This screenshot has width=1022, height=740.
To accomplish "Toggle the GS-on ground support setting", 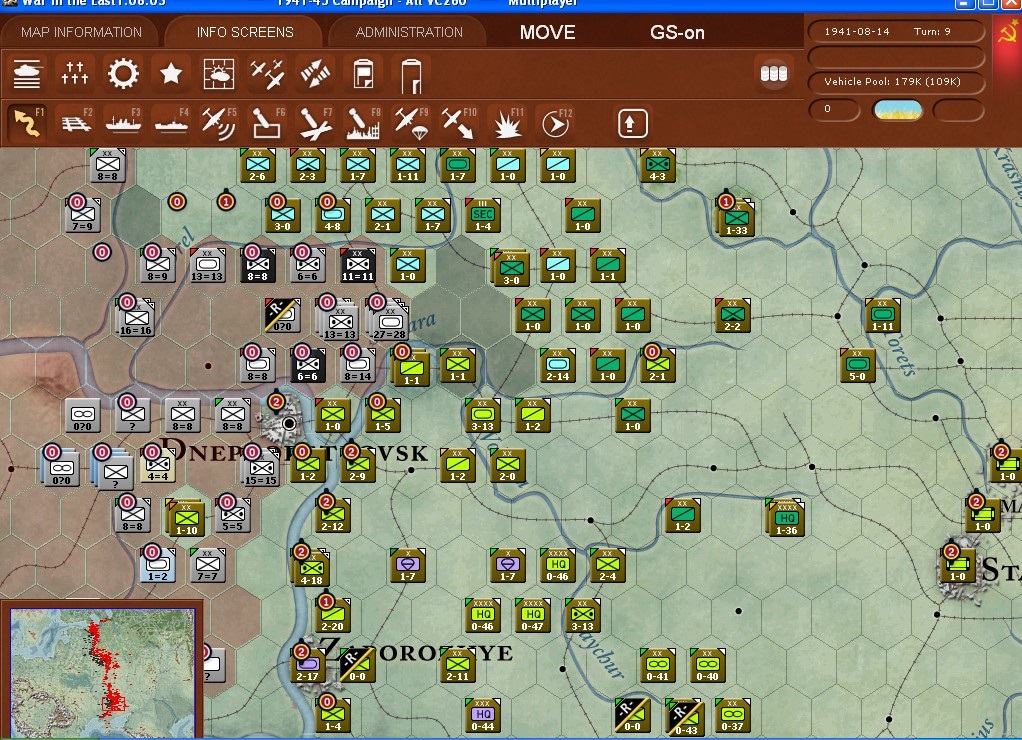I will 677,33.
